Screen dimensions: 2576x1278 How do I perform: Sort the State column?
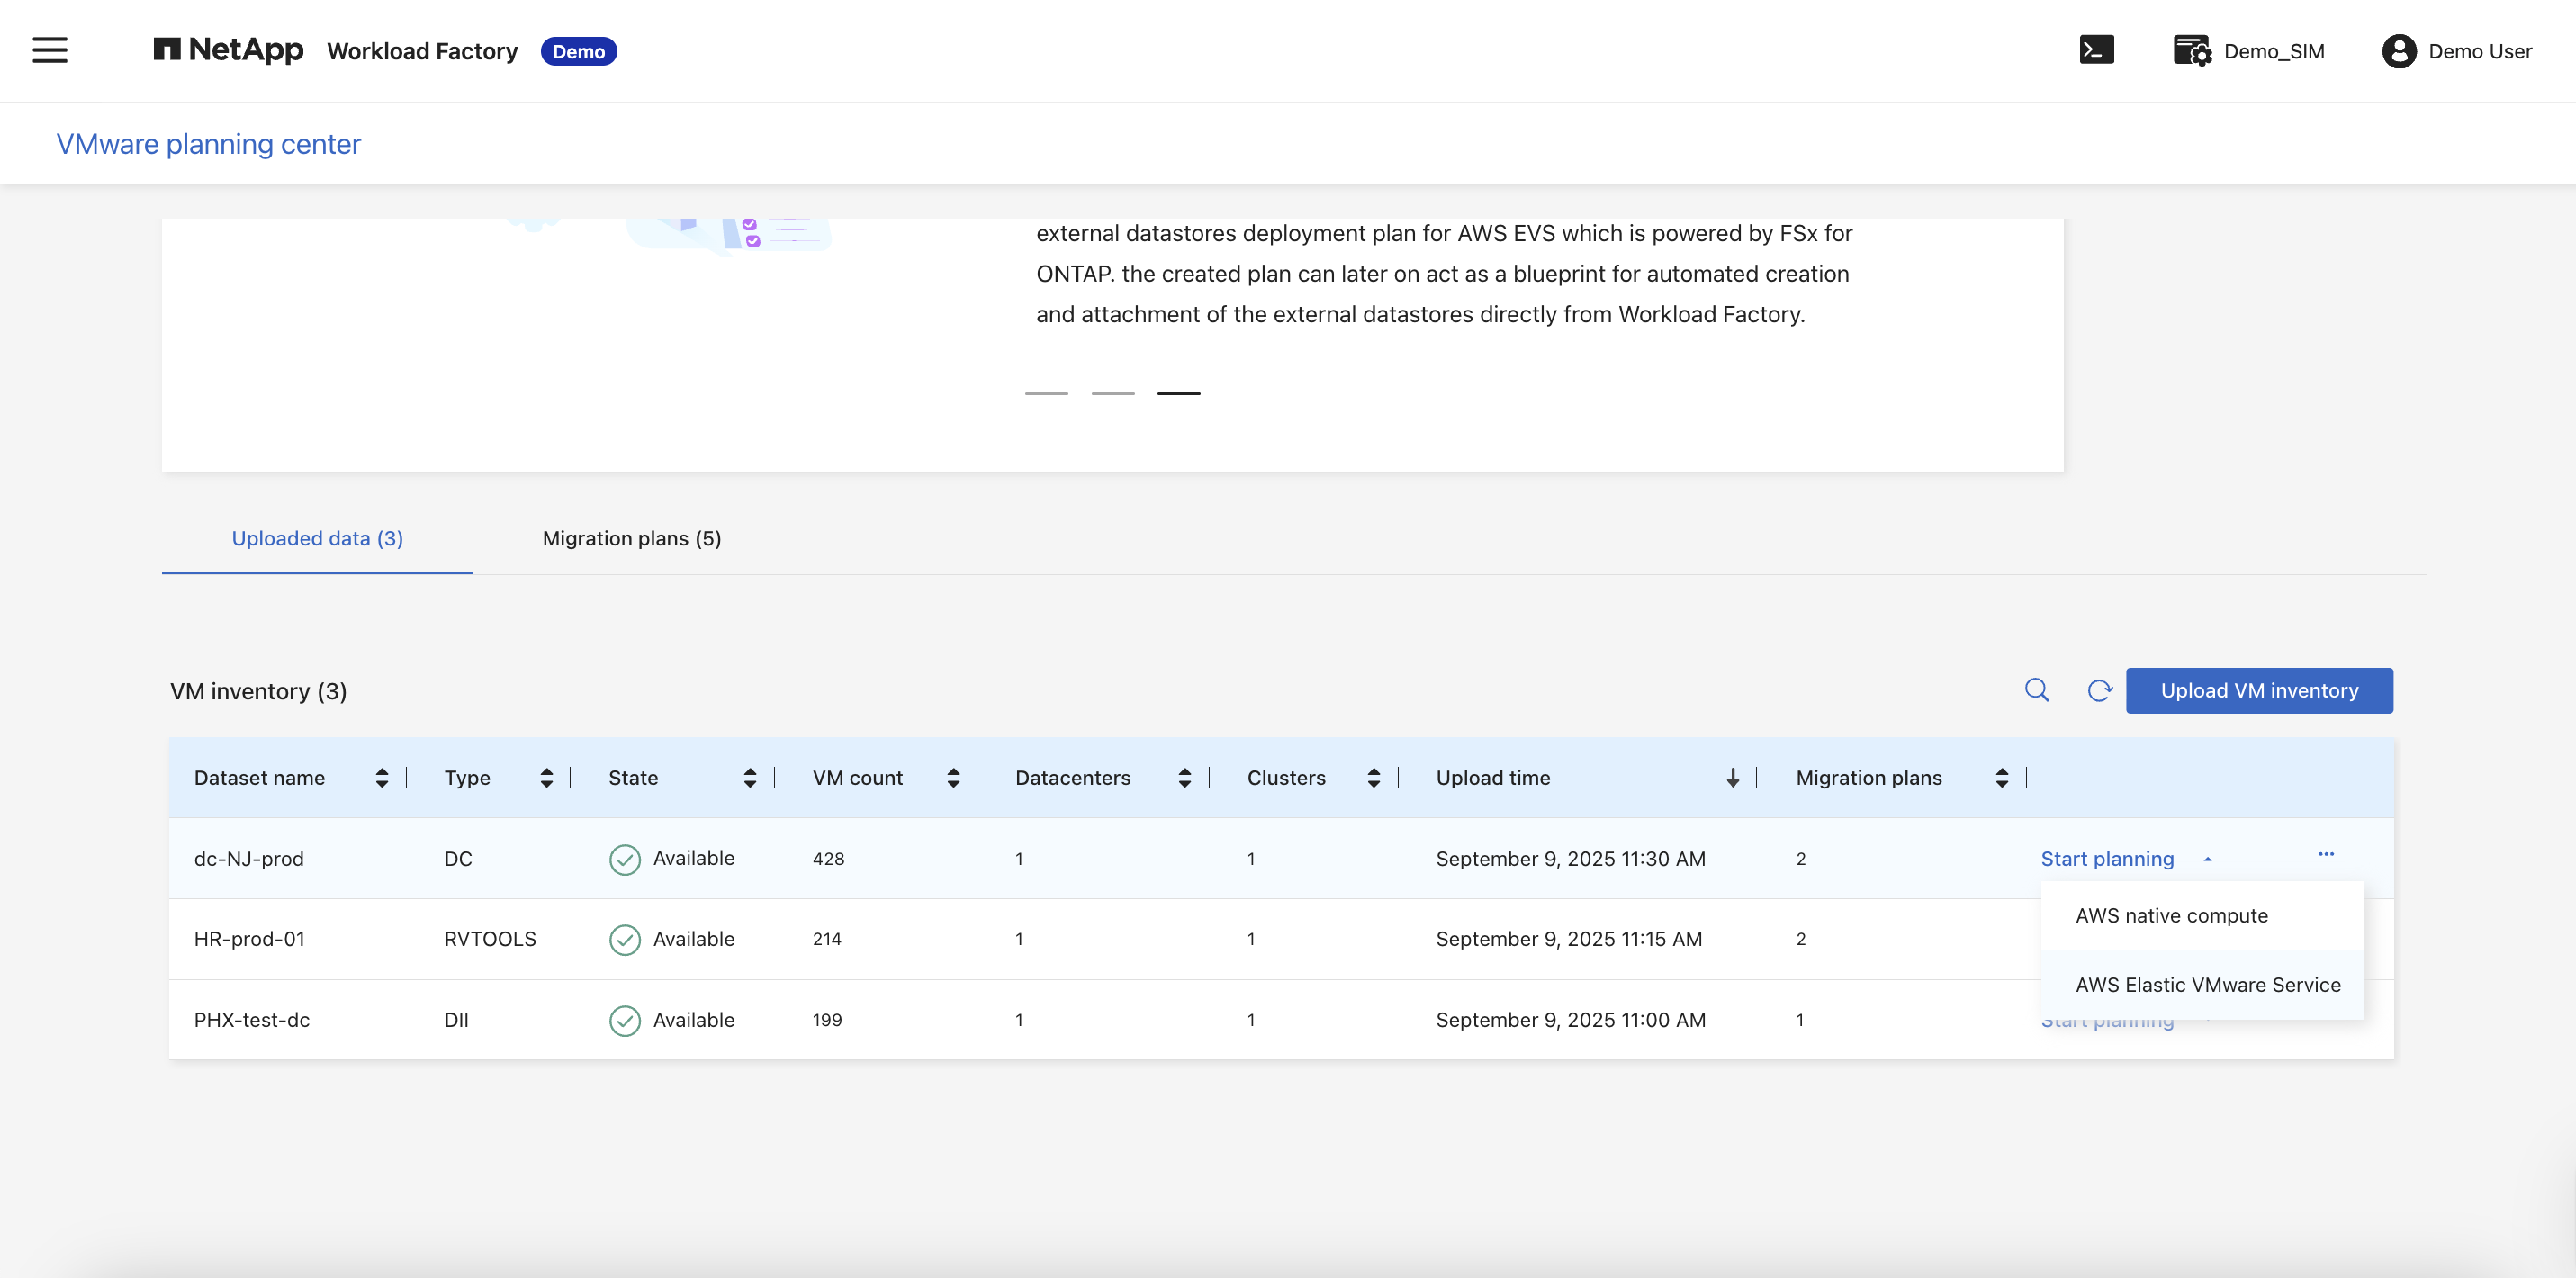[x=750, y=778]
